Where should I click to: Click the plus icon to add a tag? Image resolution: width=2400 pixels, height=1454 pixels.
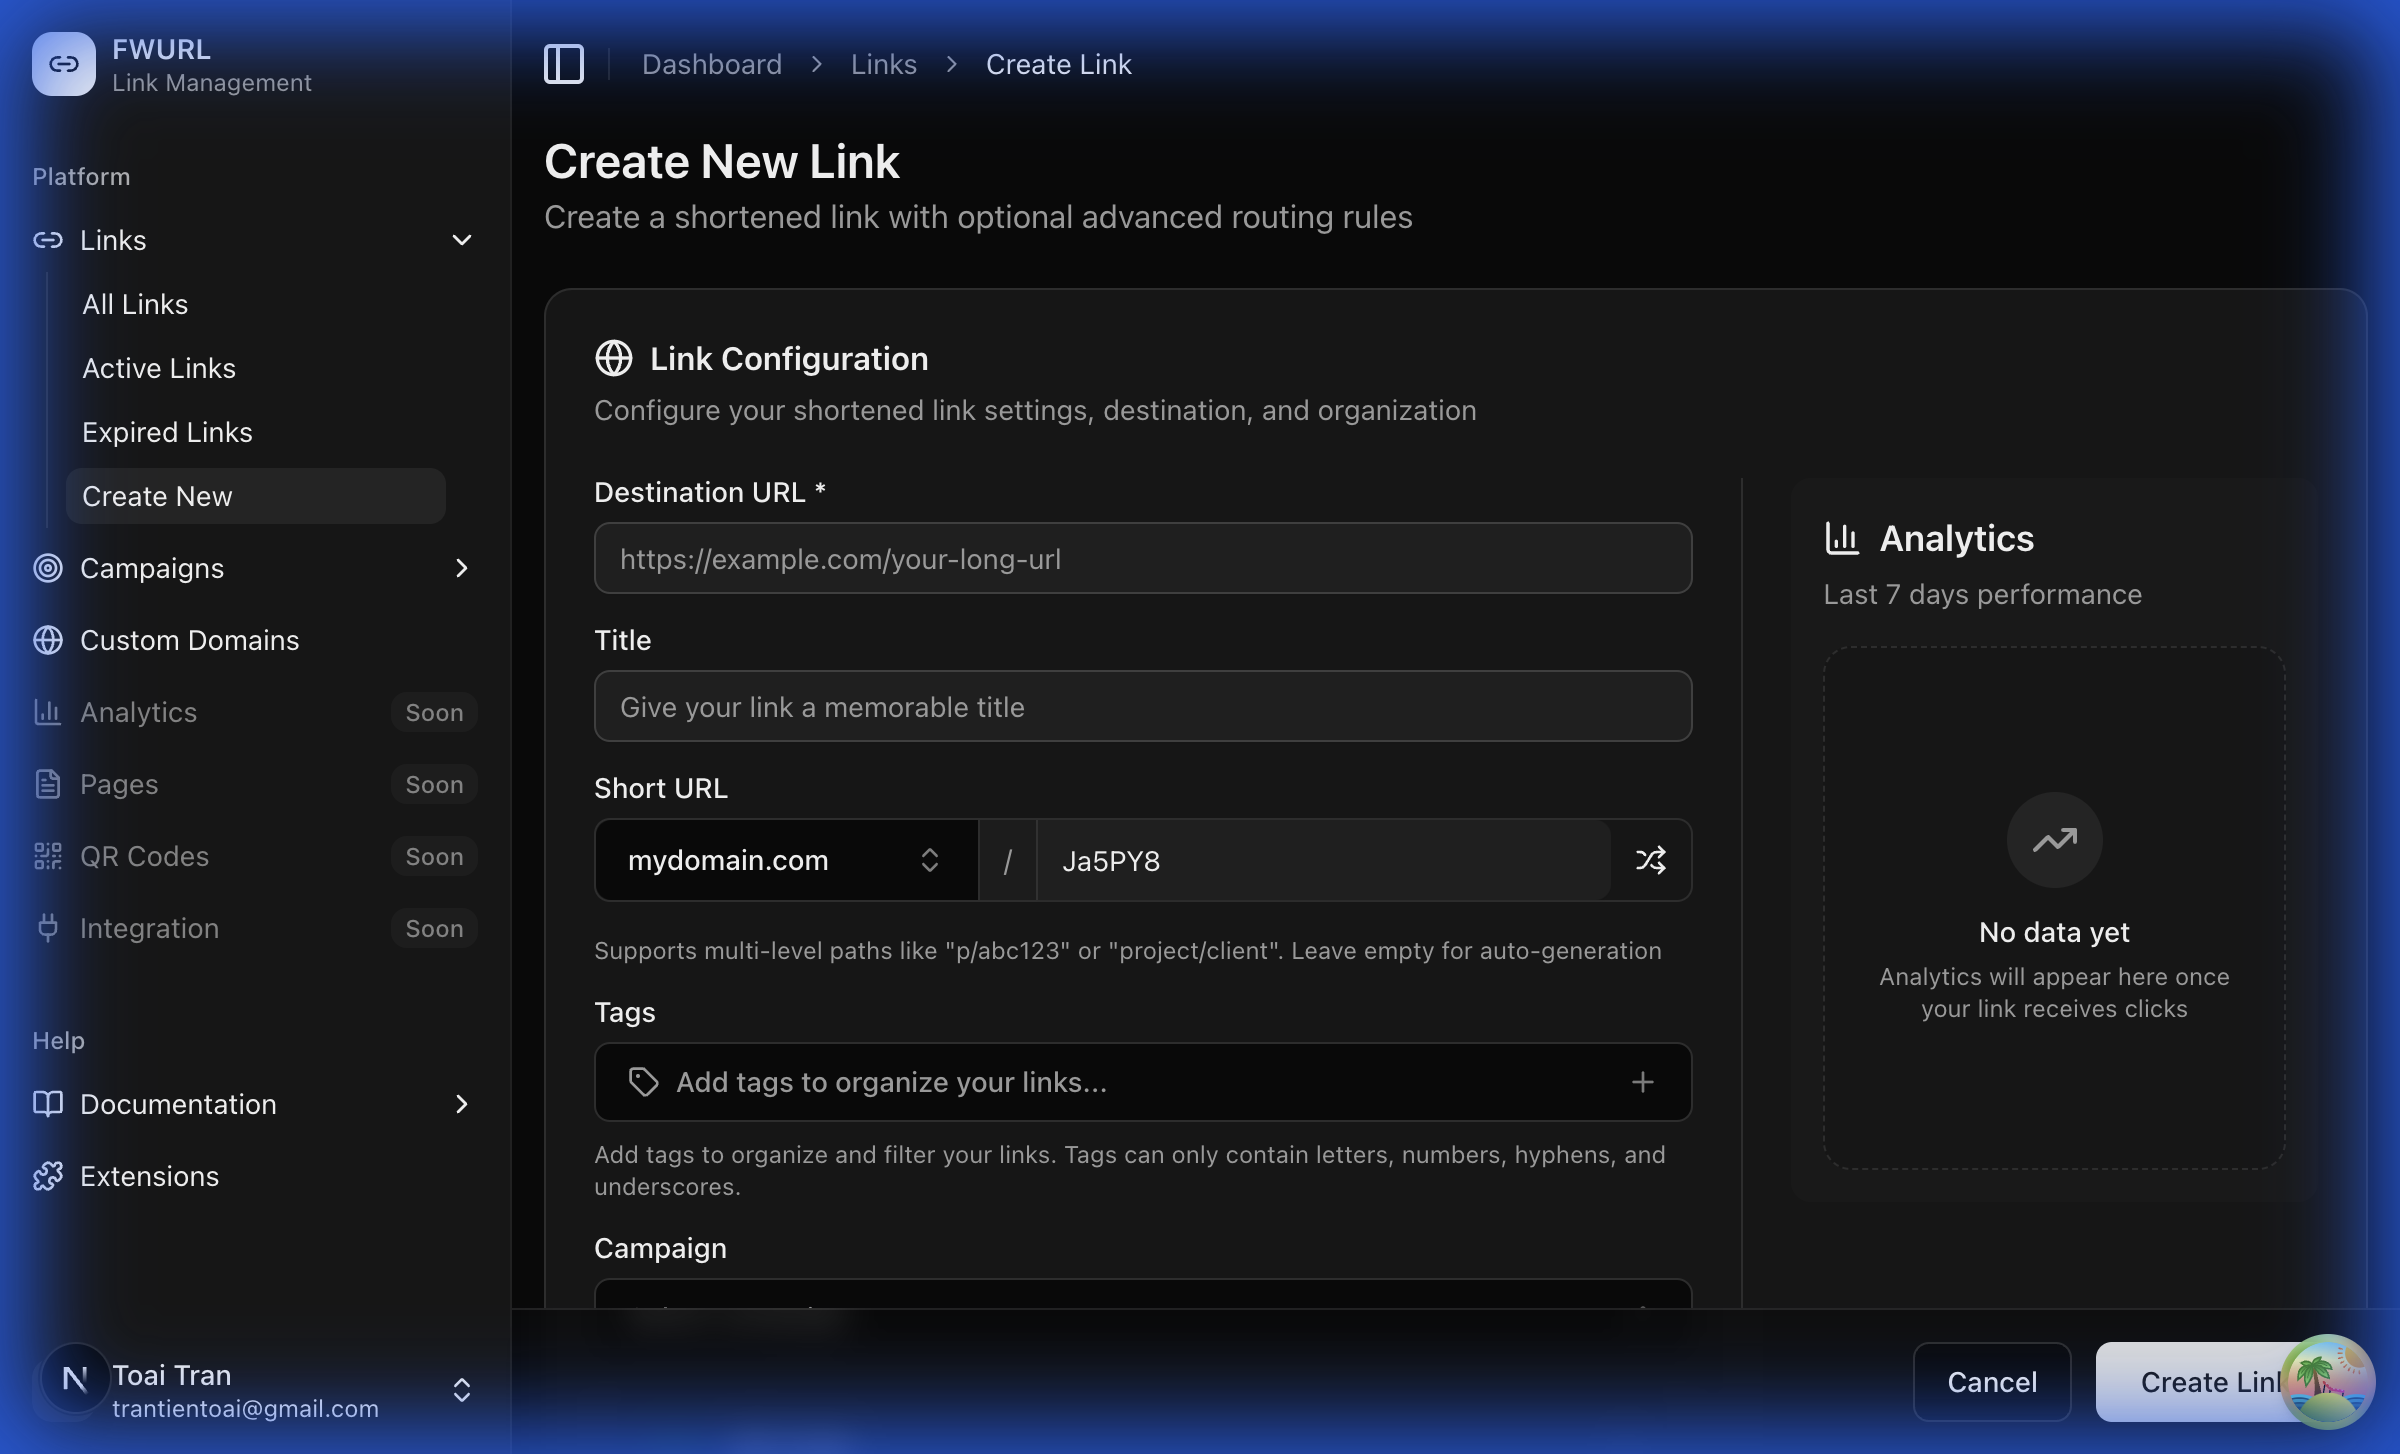point(1644,1082)
